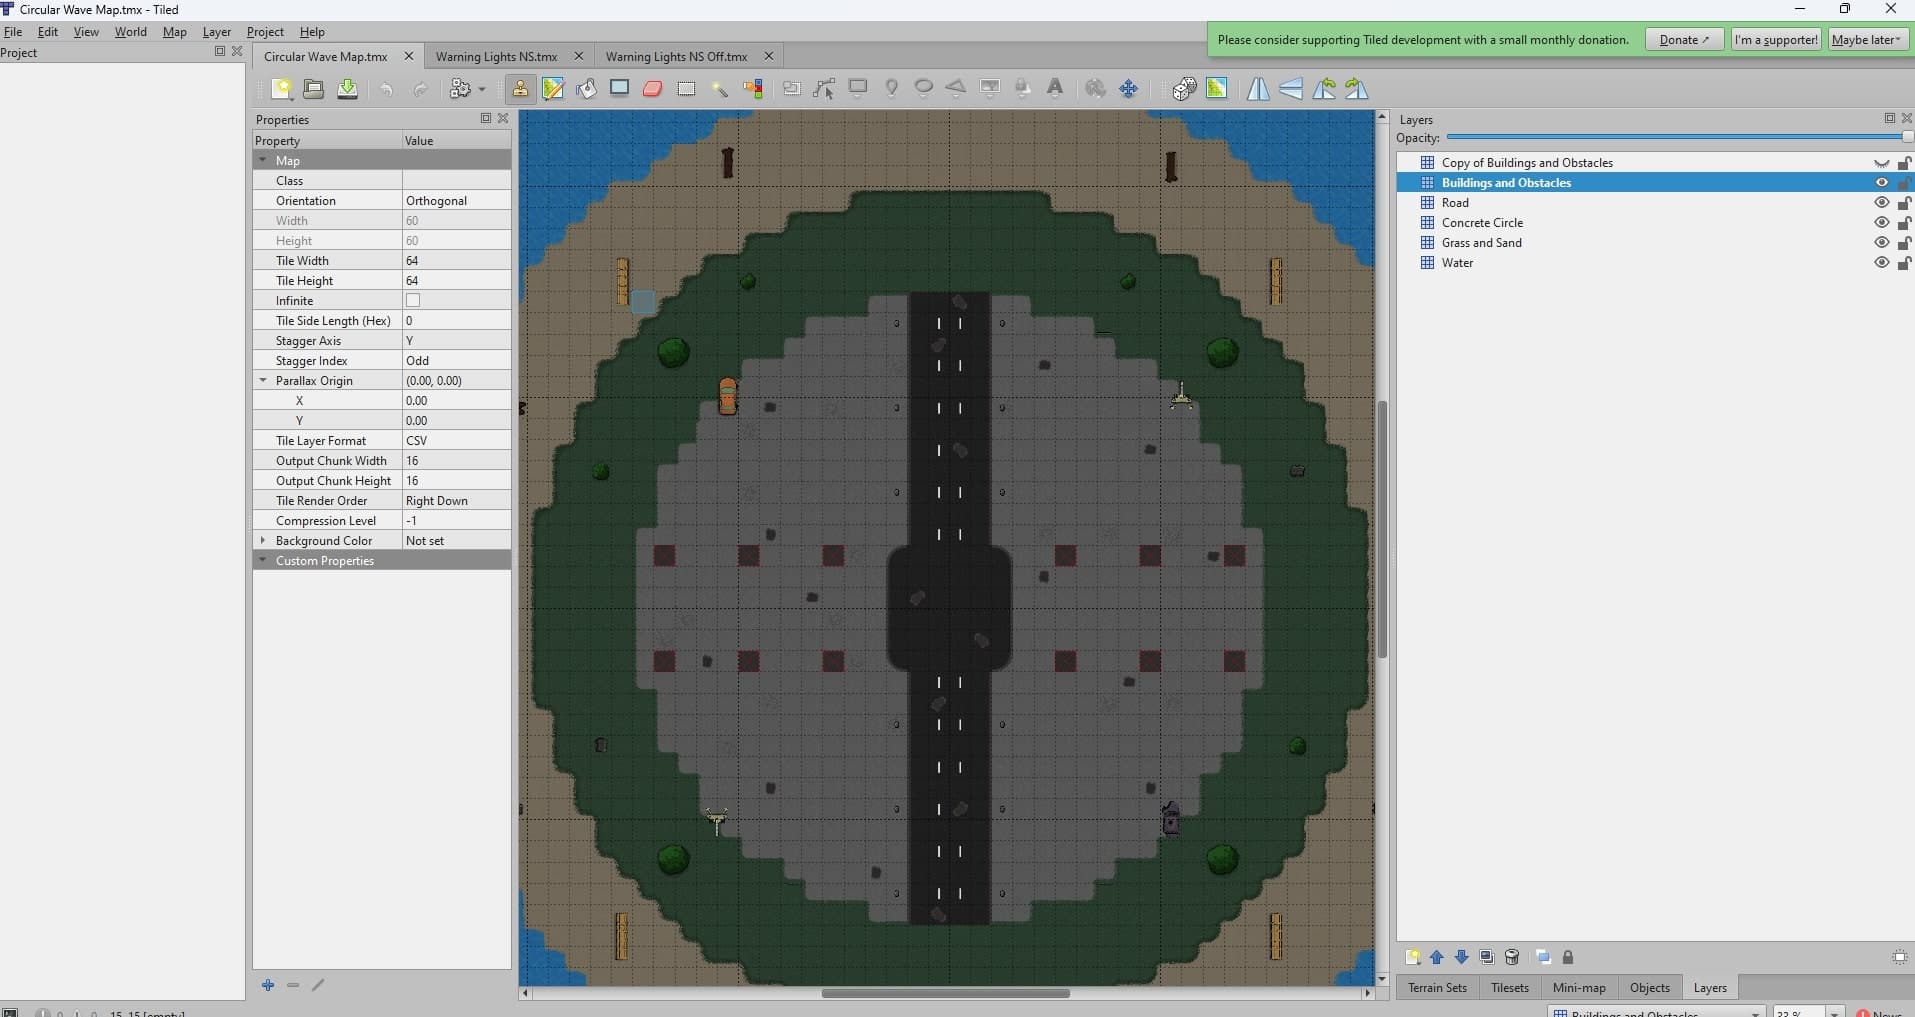Screen dimensions: 1915x1017
Task: Rotate the stamp right
Action: [x=1357, y=89]
